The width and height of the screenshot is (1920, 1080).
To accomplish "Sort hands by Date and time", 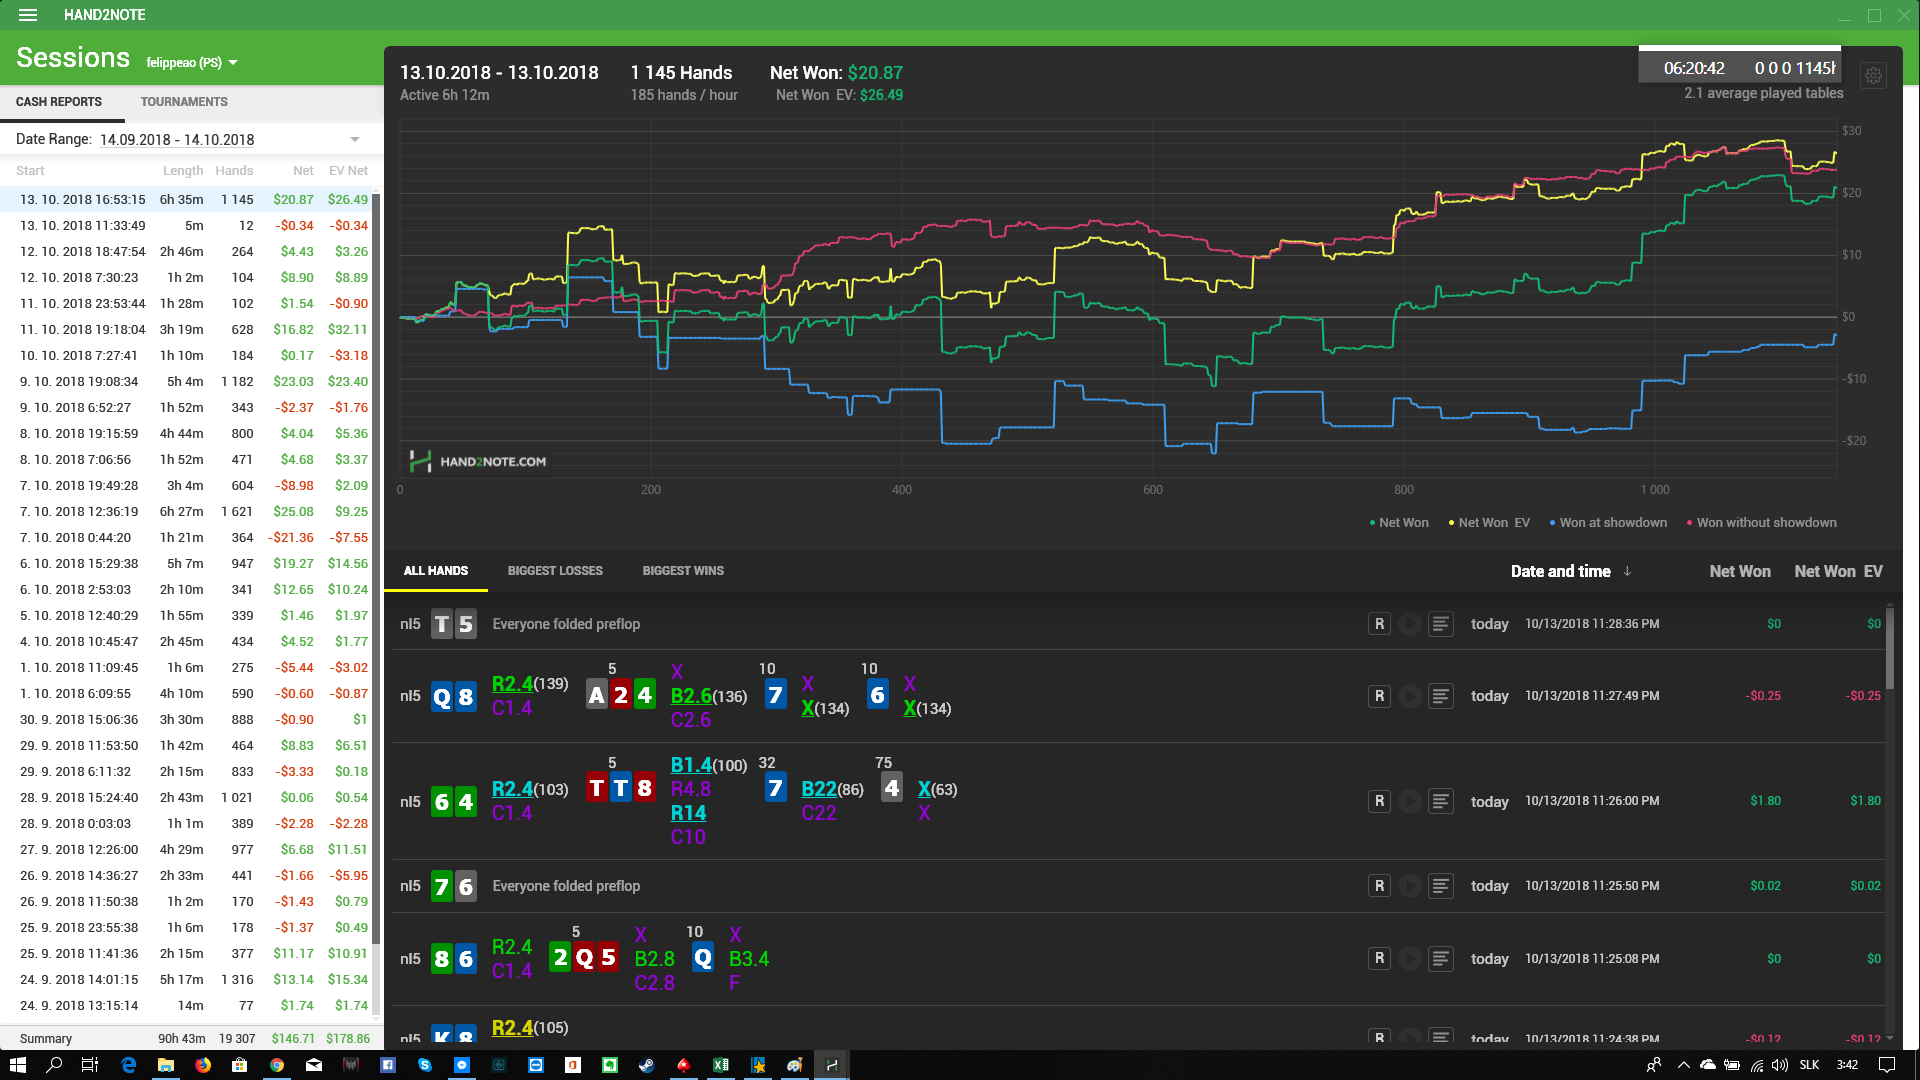I will 1561,571.
